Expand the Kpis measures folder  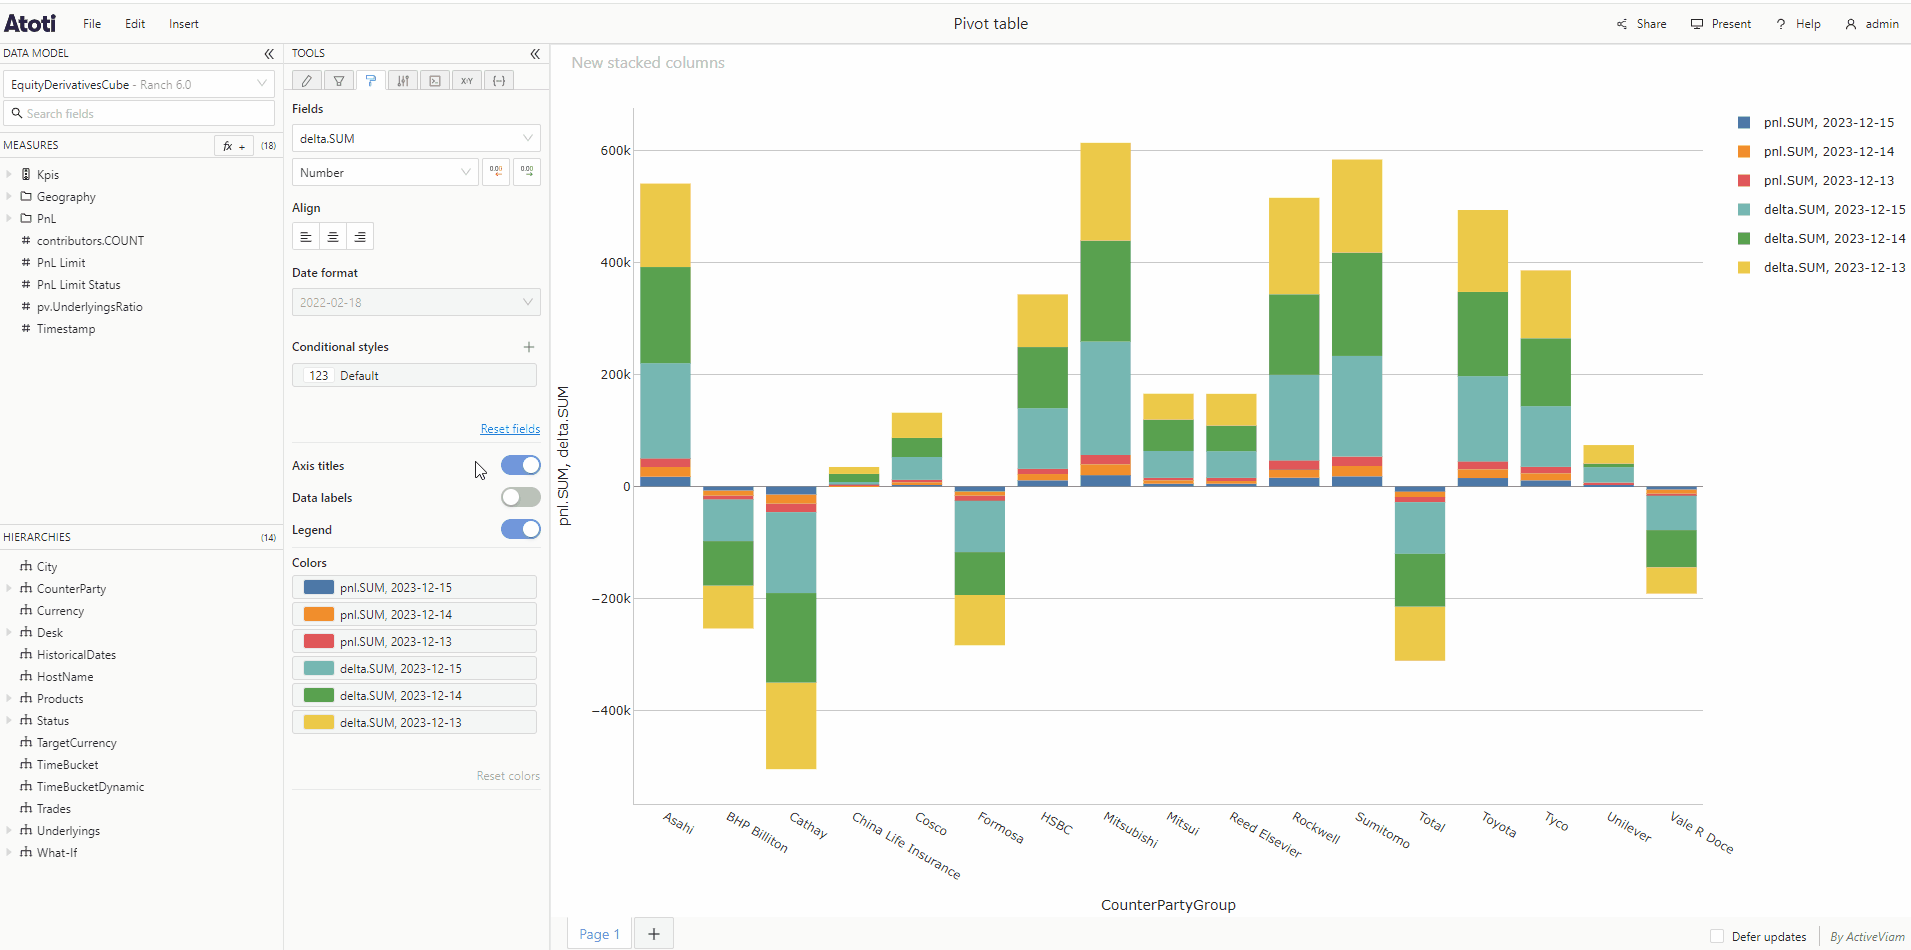9,174
